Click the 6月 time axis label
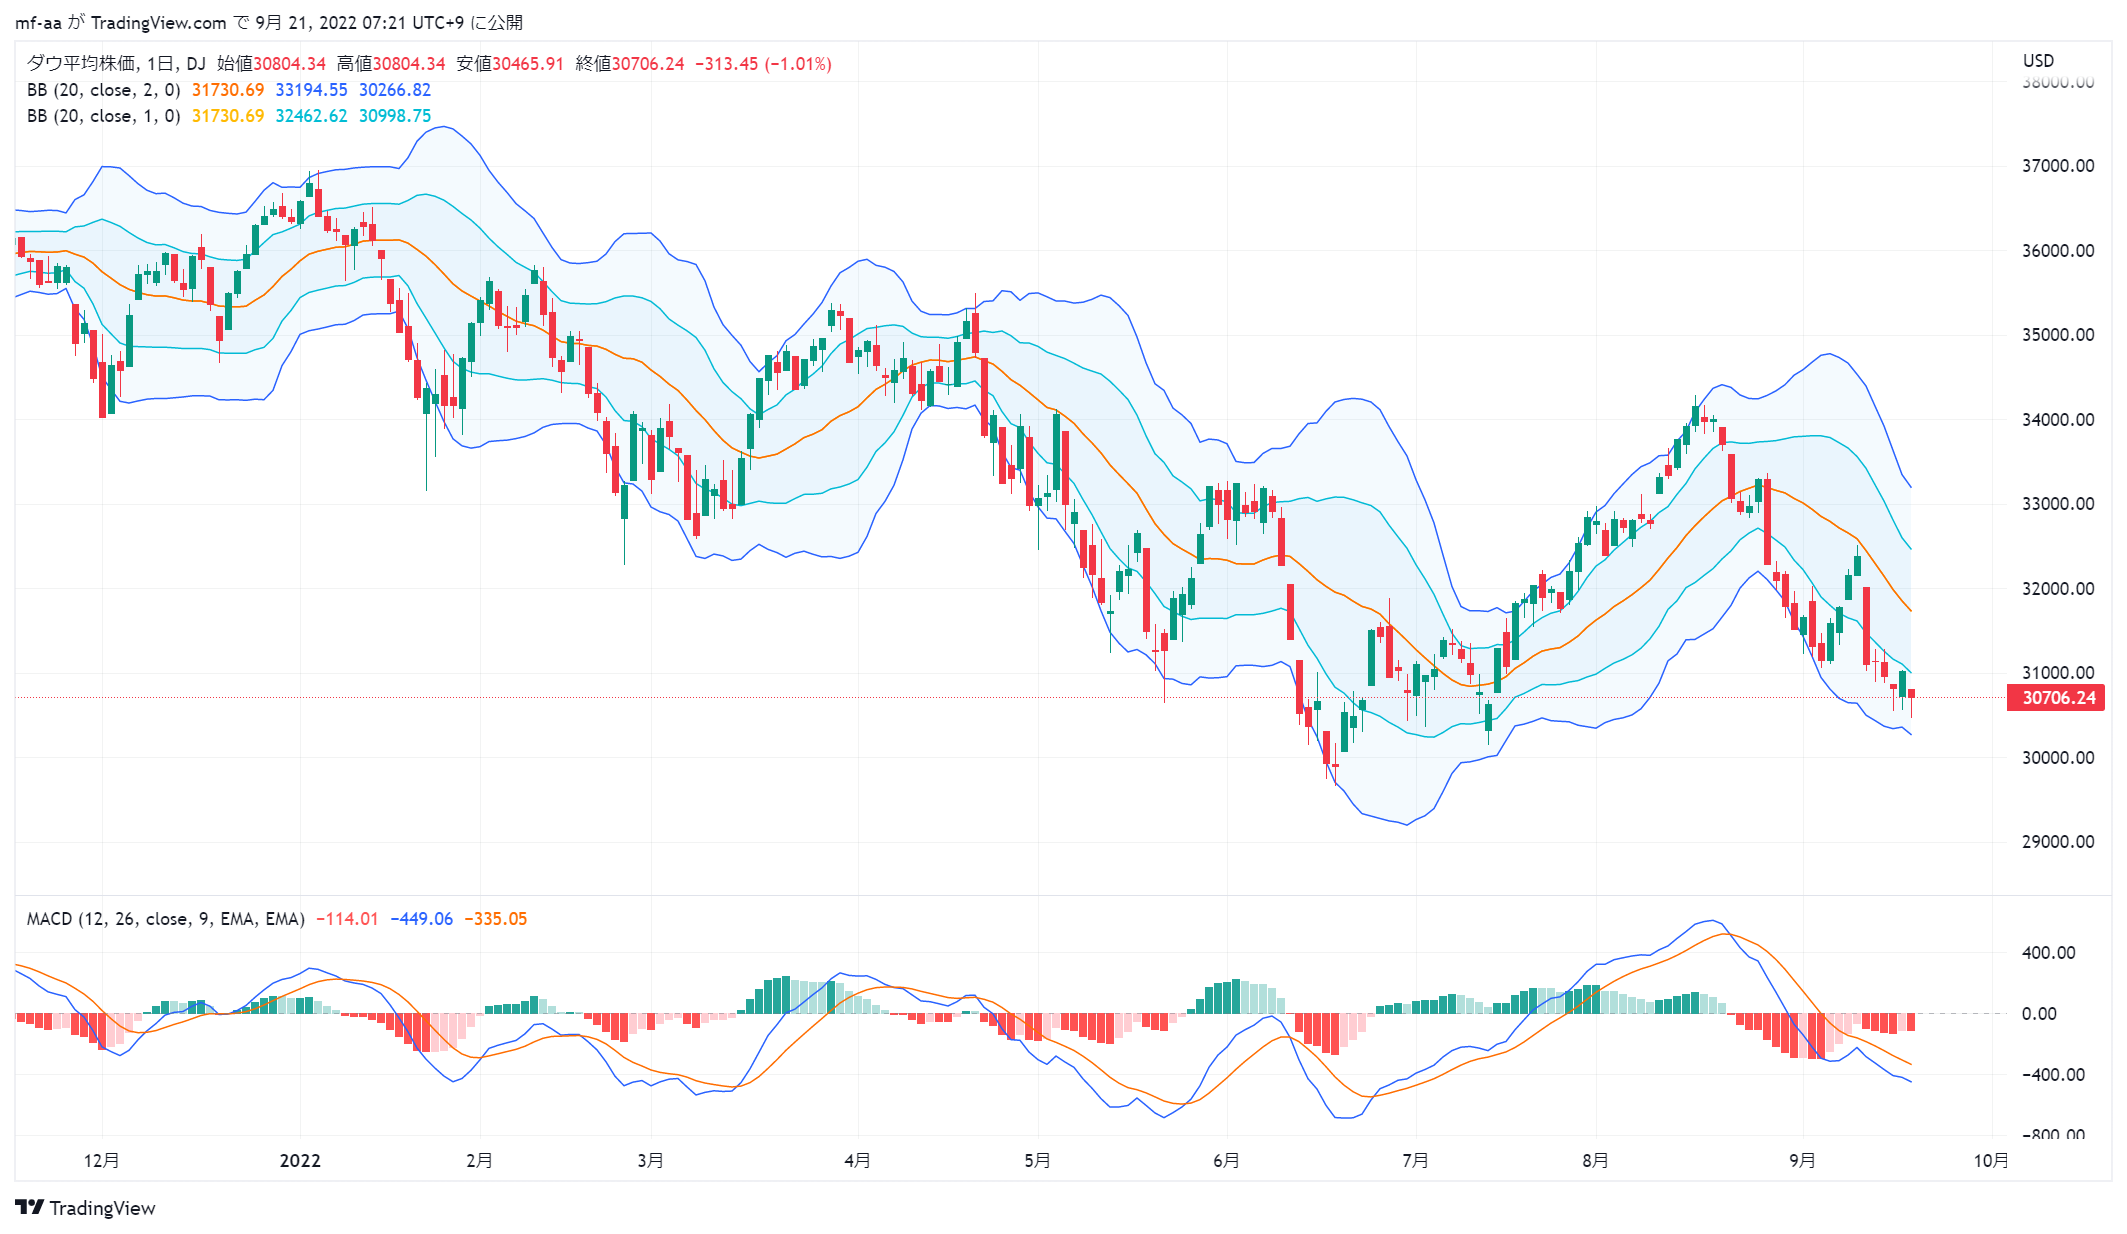 pos(1226,1160)
